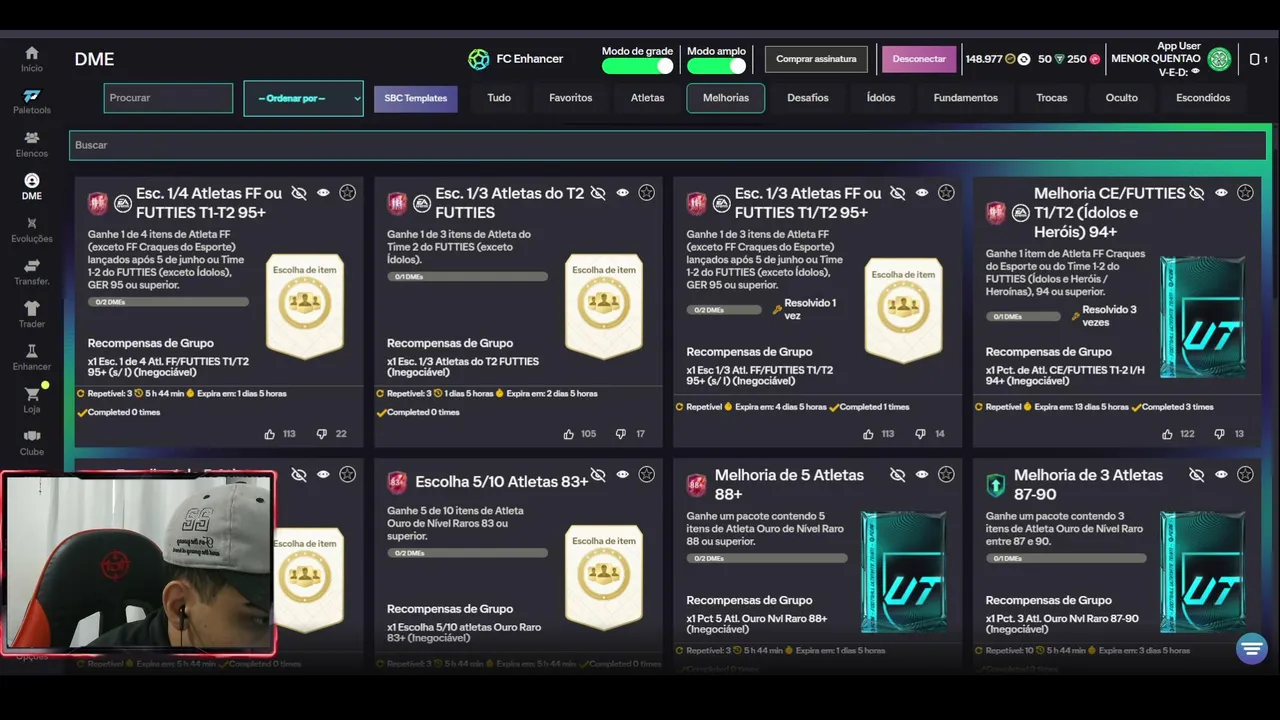Toggle the eye icon on Melhoria de 3 Atletas 87-90
The image size is (1280, 720).
coord(1221,475)
